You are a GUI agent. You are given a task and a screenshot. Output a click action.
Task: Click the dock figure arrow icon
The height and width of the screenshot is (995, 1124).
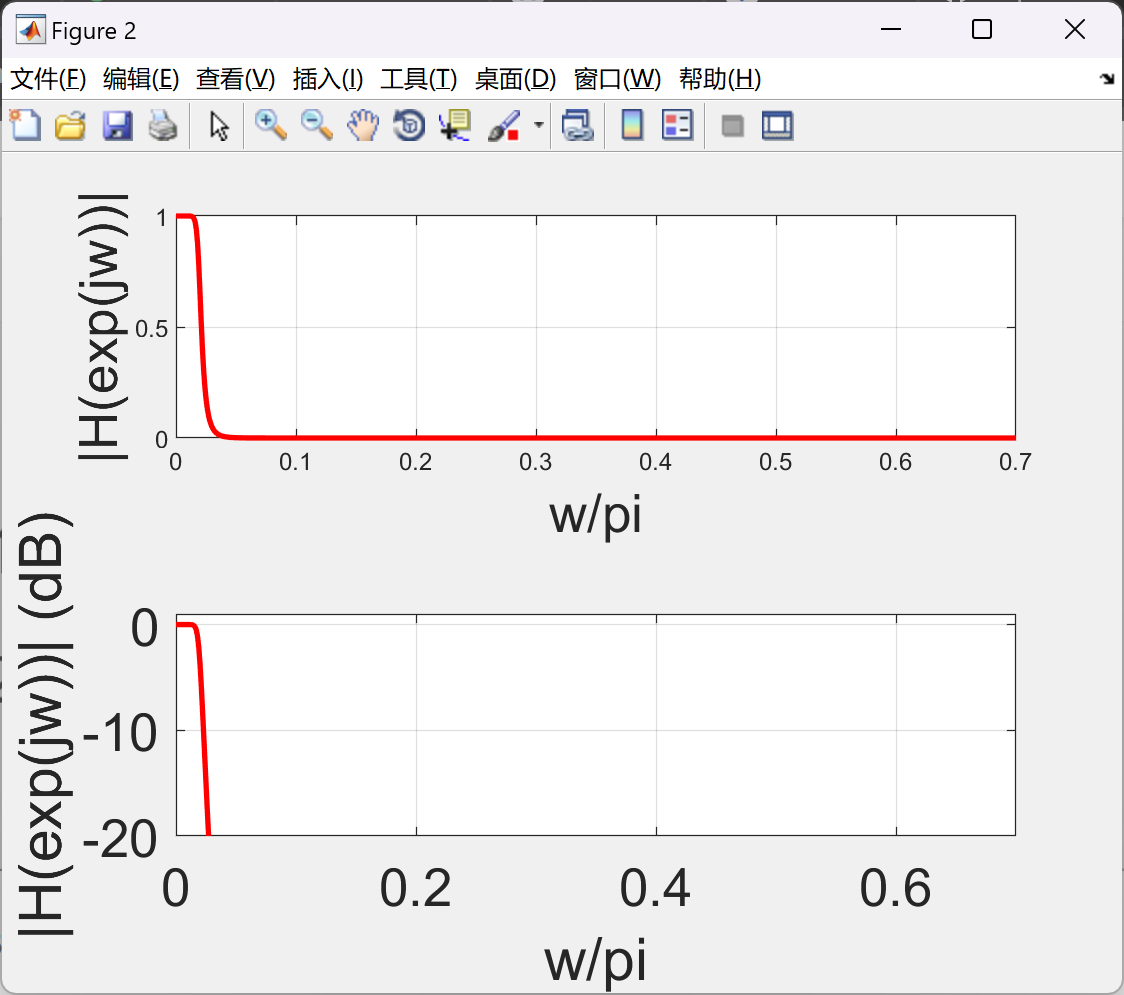(x=1107, y=79)
